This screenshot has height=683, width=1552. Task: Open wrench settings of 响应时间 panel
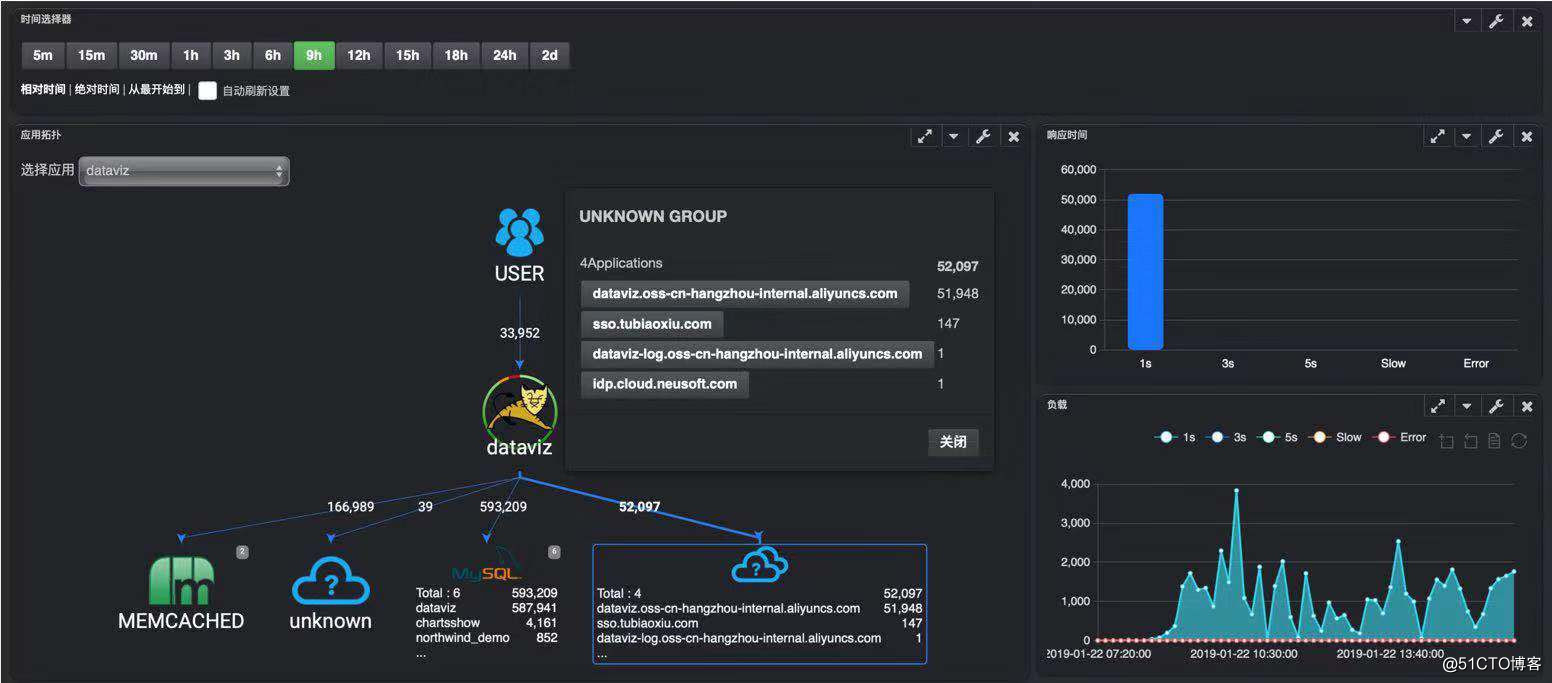point(1496,137)
